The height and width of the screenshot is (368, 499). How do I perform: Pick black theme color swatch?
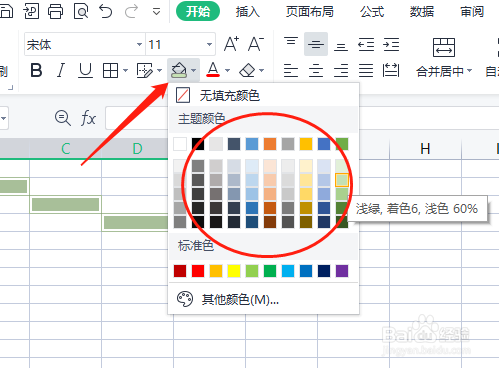198,144
